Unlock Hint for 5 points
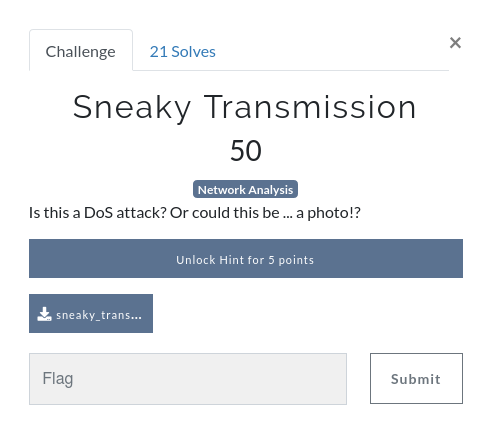494x448 pixels. (x=246, y=258)
